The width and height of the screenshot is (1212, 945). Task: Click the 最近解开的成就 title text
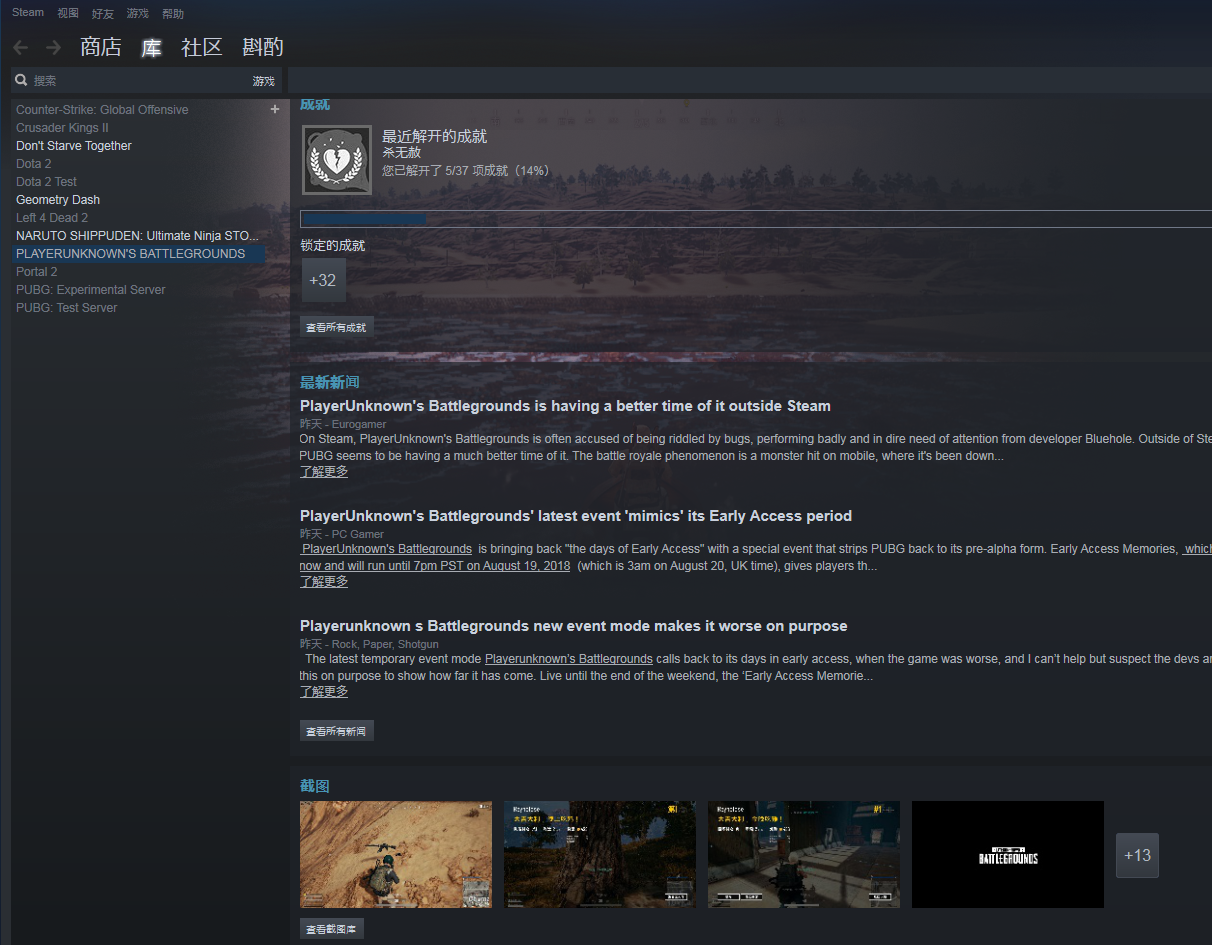click(435, 136)
